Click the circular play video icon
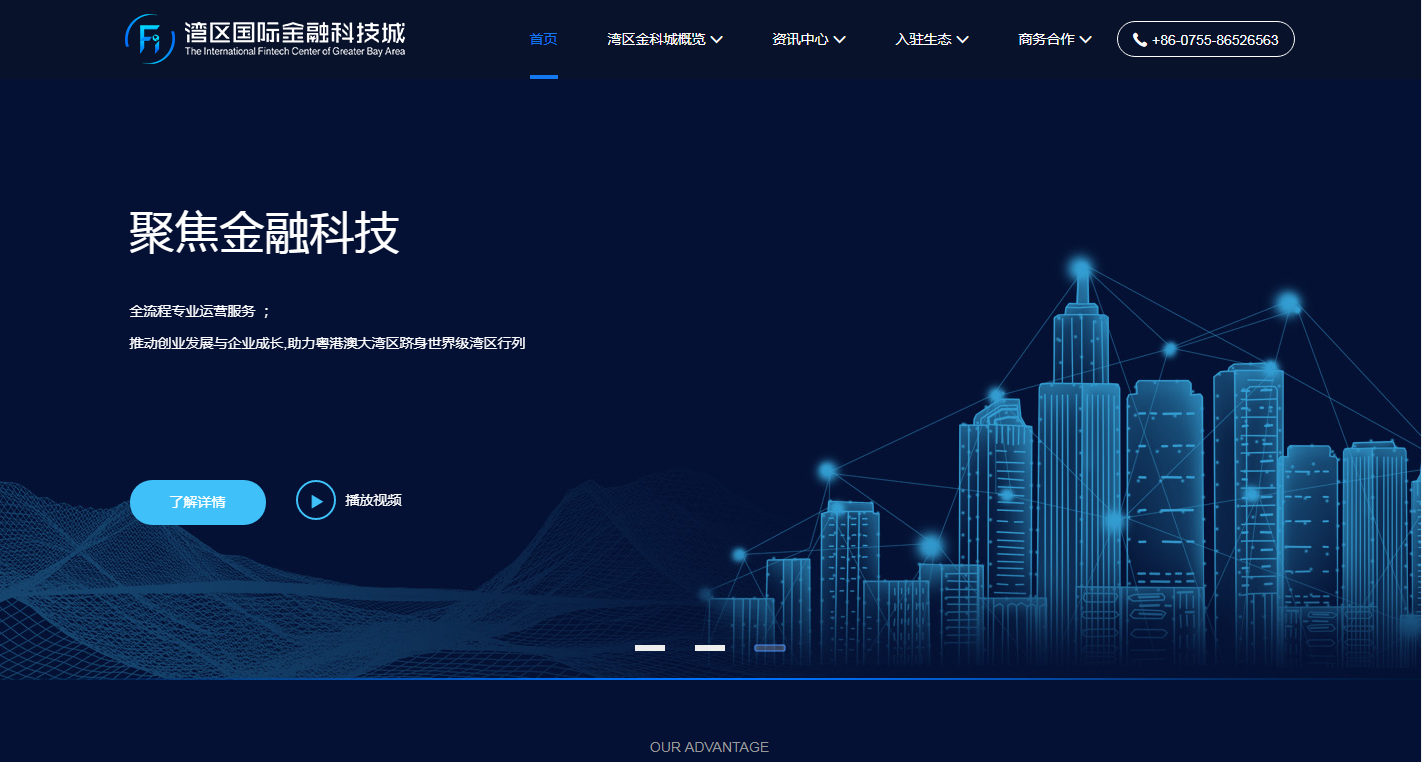This screenshot has height=762, width=1422. click(x=316, y=501)
